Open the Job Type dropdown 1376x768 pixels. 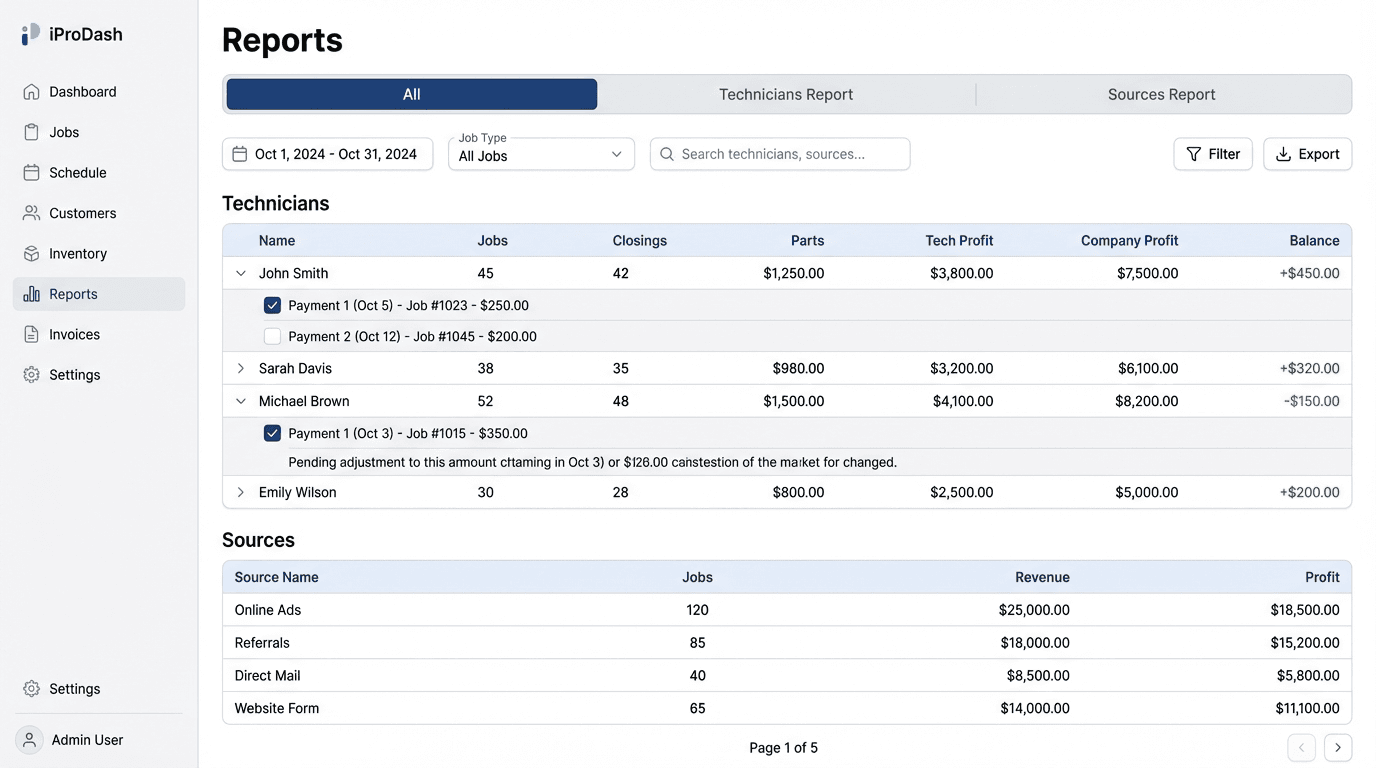[541, 156]
